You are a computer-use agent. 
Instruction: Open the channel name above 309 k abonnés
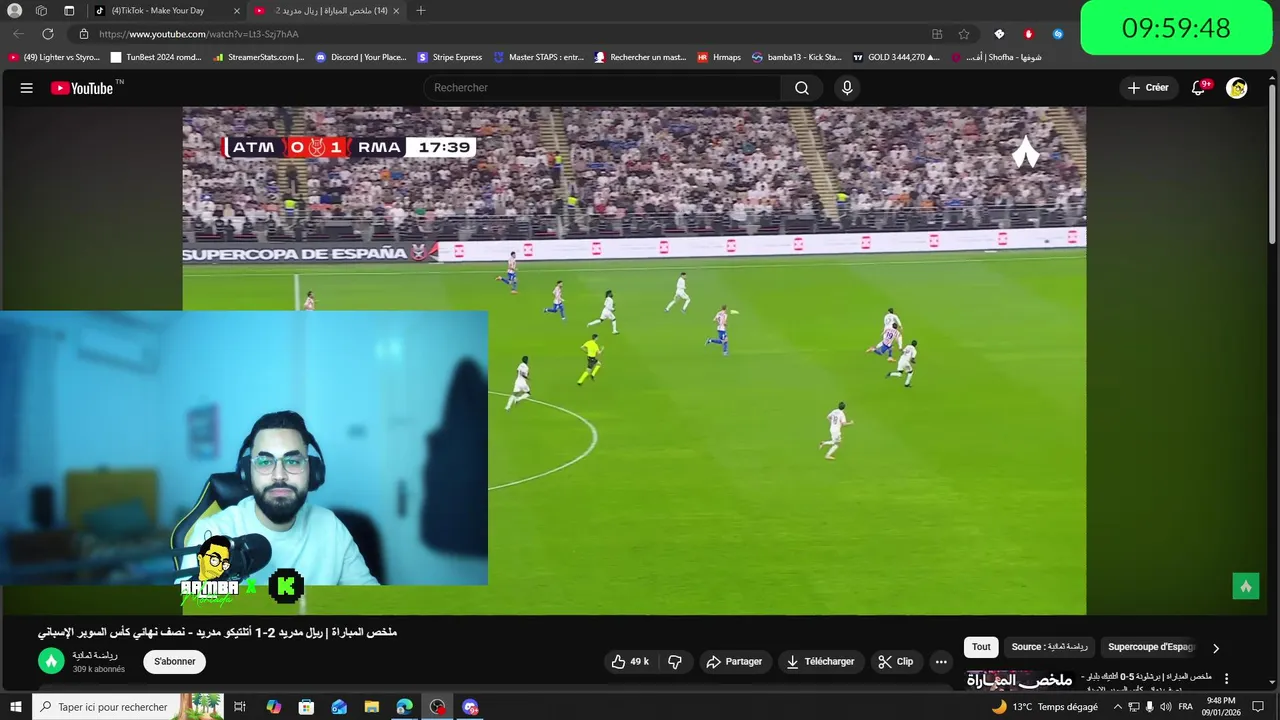pyautogui.click(x=95, y=655)
